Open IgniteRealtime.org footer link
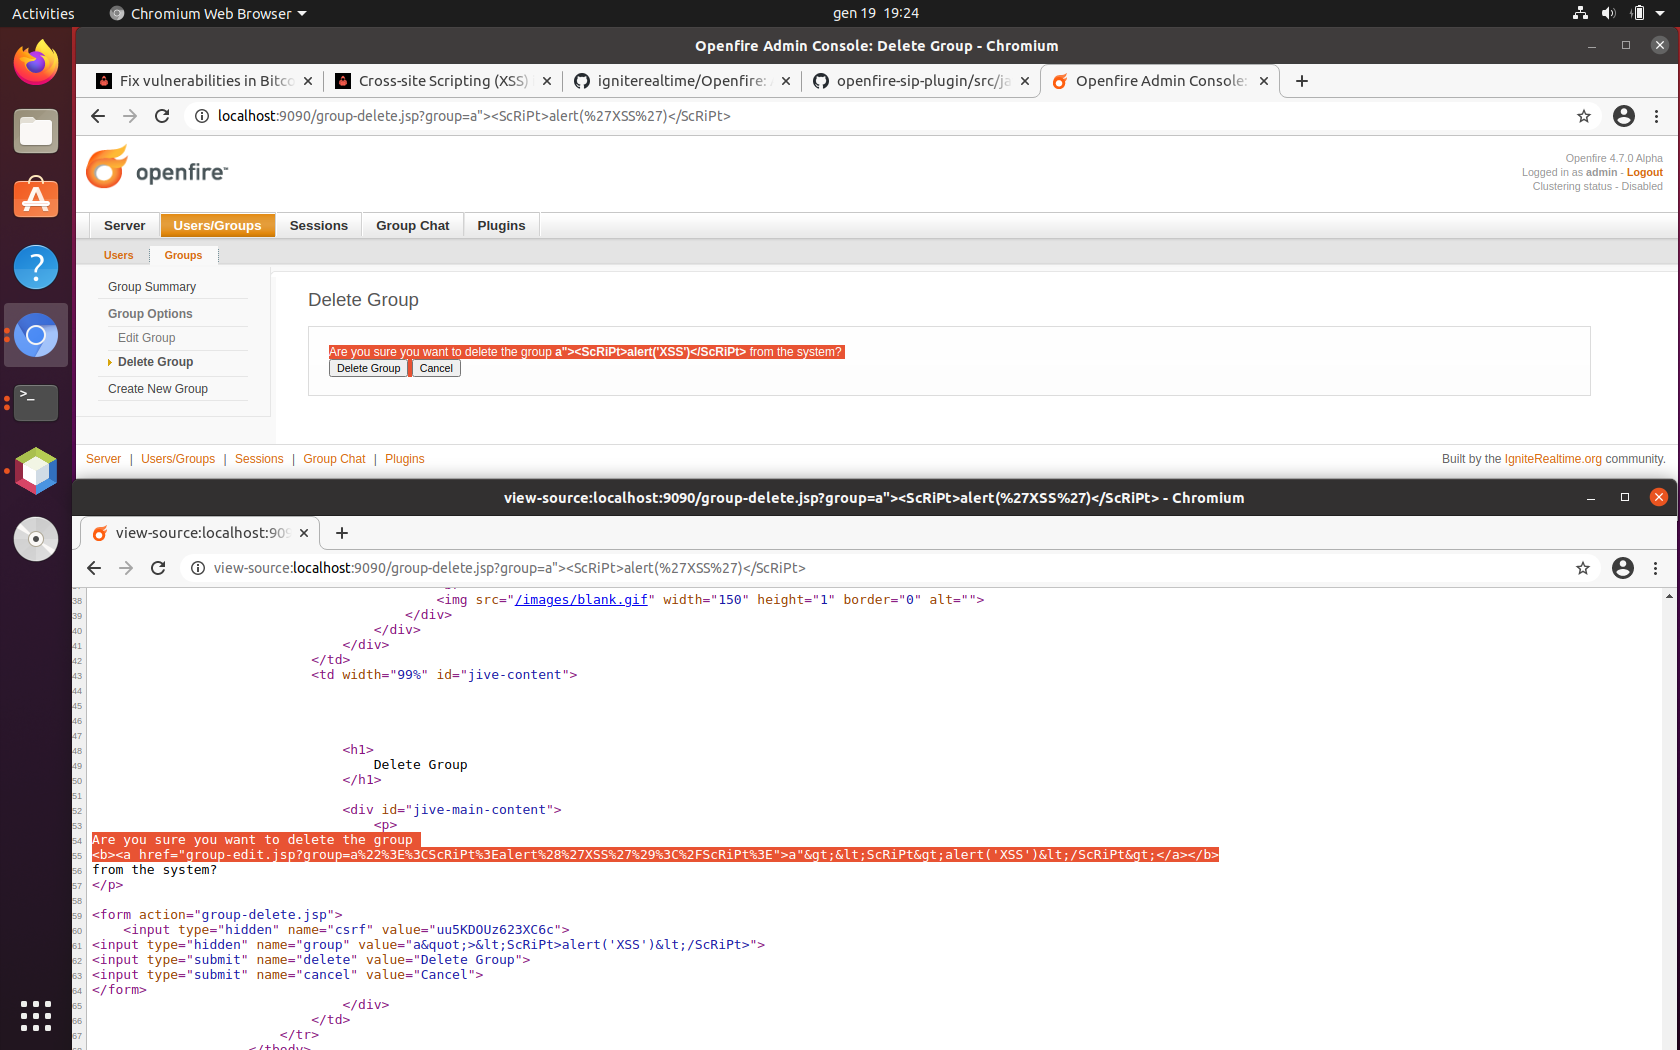Screen dimensions: 1680x1050 pyautogui.click(x=1552, y=459)
